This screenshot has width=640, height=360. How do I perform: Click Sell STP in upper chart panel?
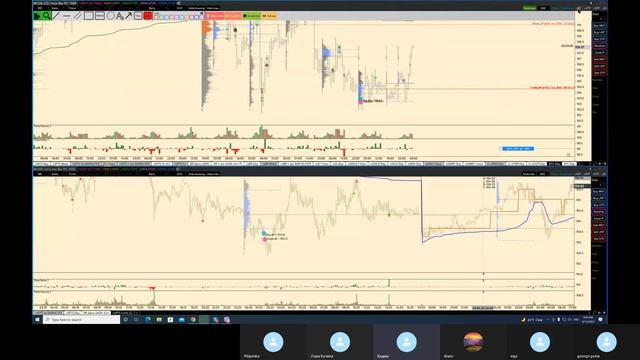click(x=599, y=73)
